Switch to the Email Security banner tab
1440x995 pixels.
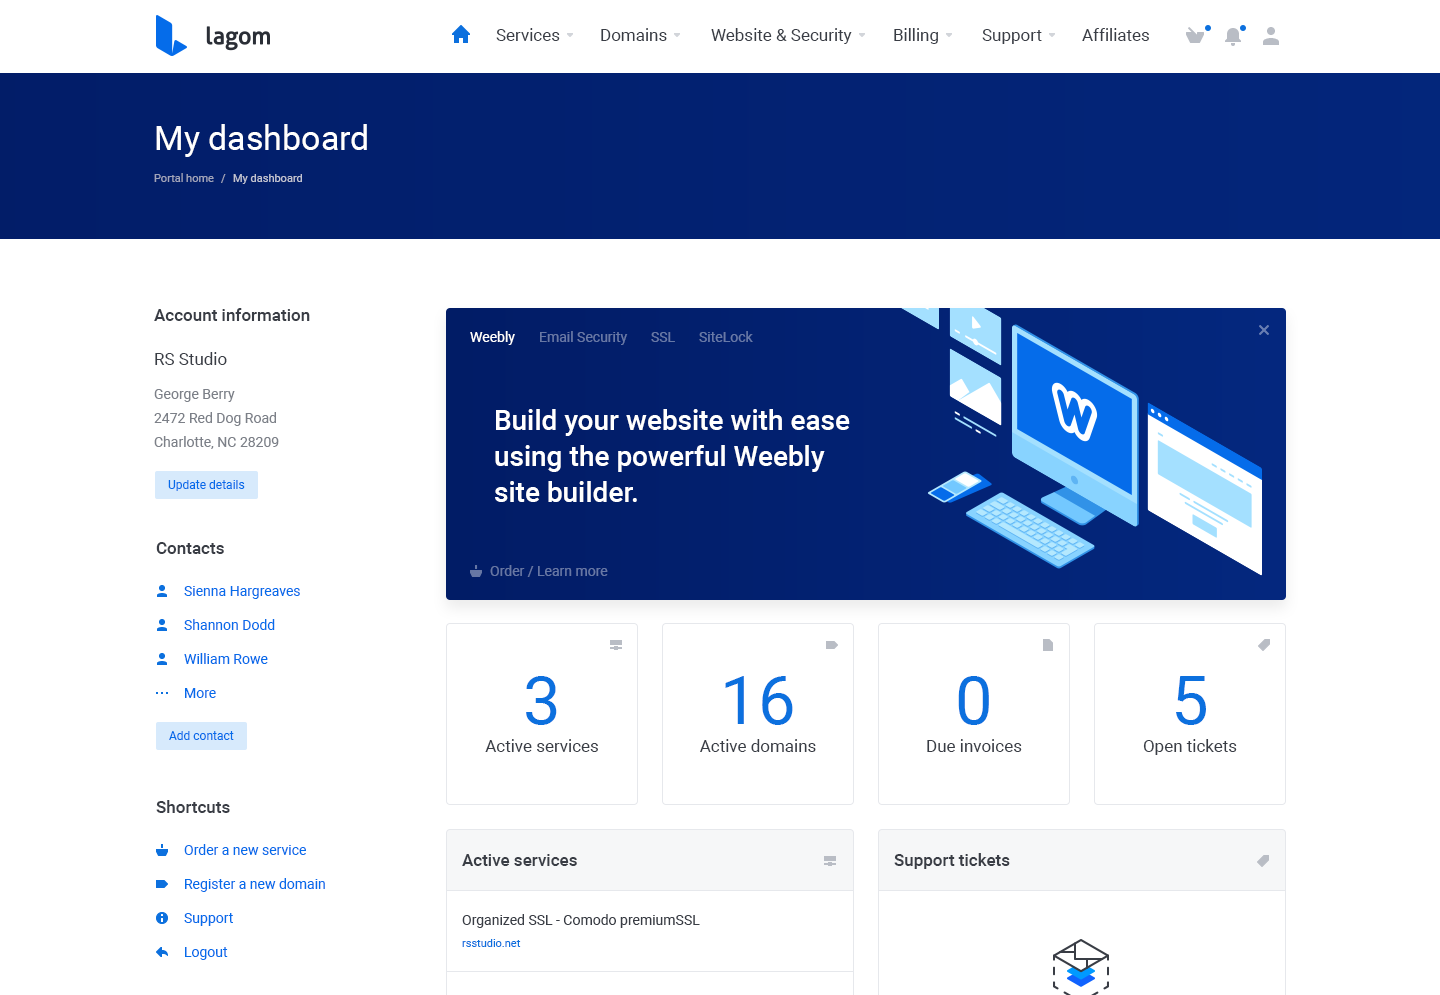click(583, 337)
